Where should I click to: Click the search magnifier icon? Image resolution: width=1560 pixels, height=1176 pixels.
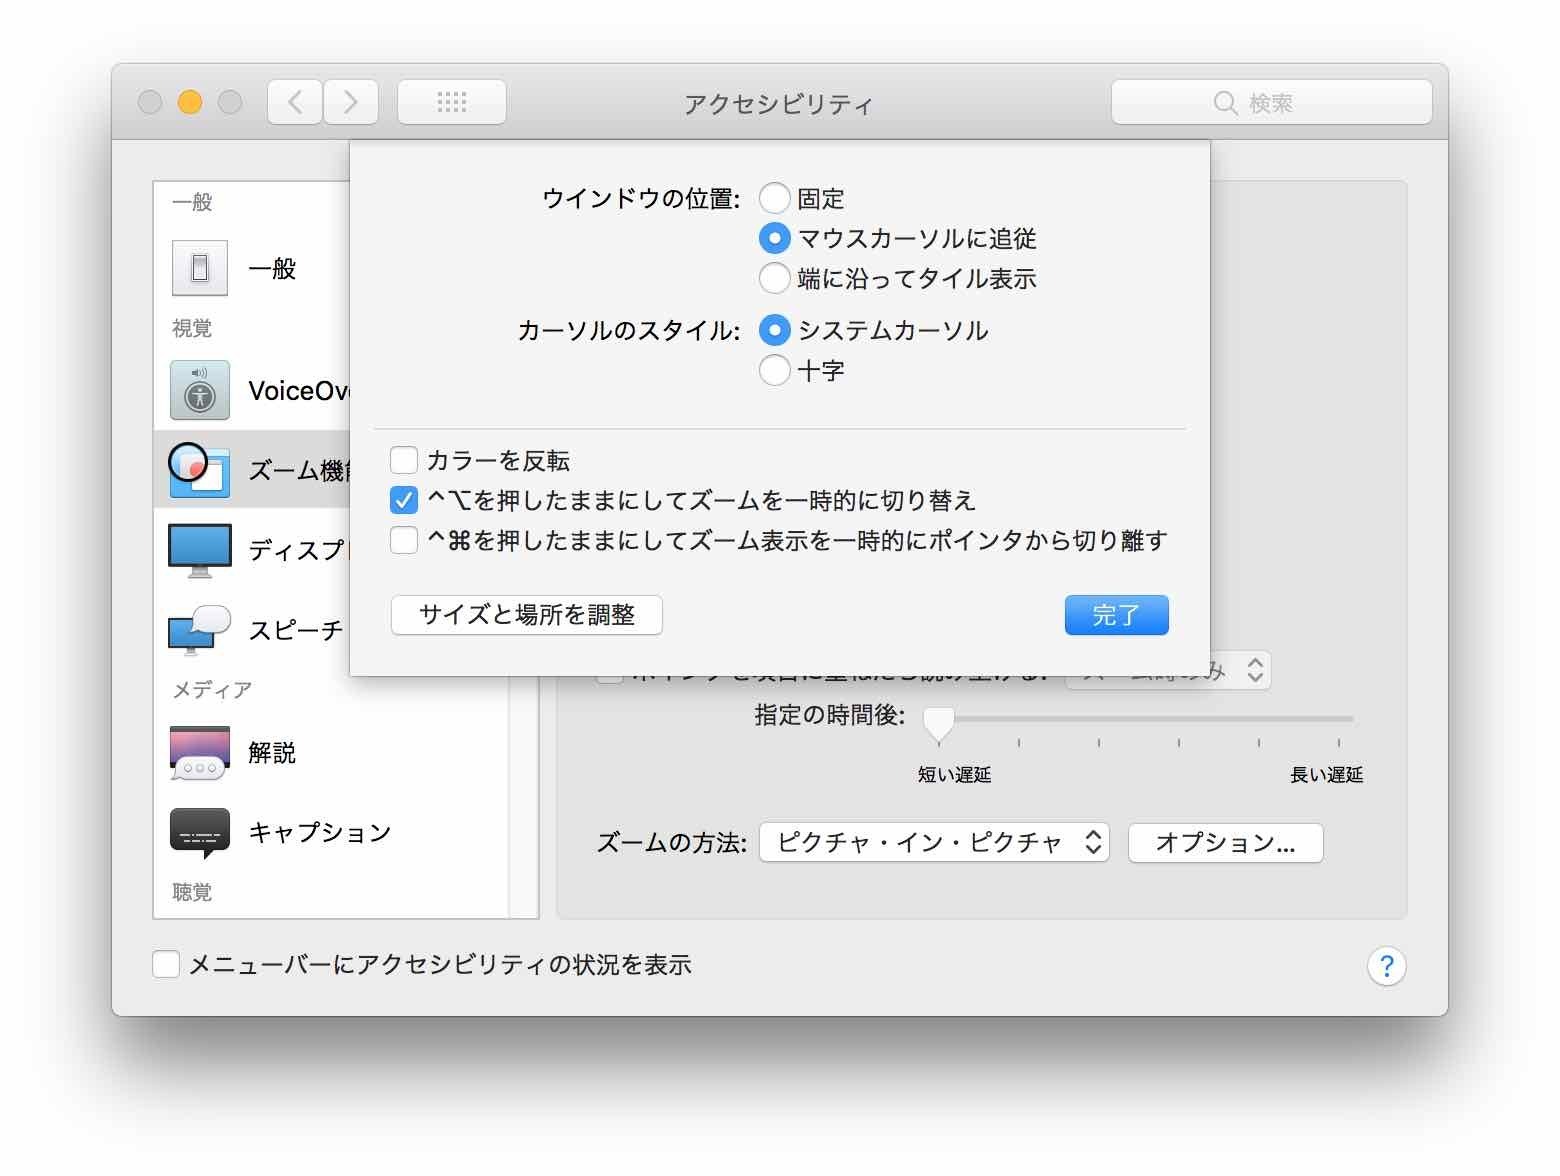pyautogui.click(x=1225, y=103)
